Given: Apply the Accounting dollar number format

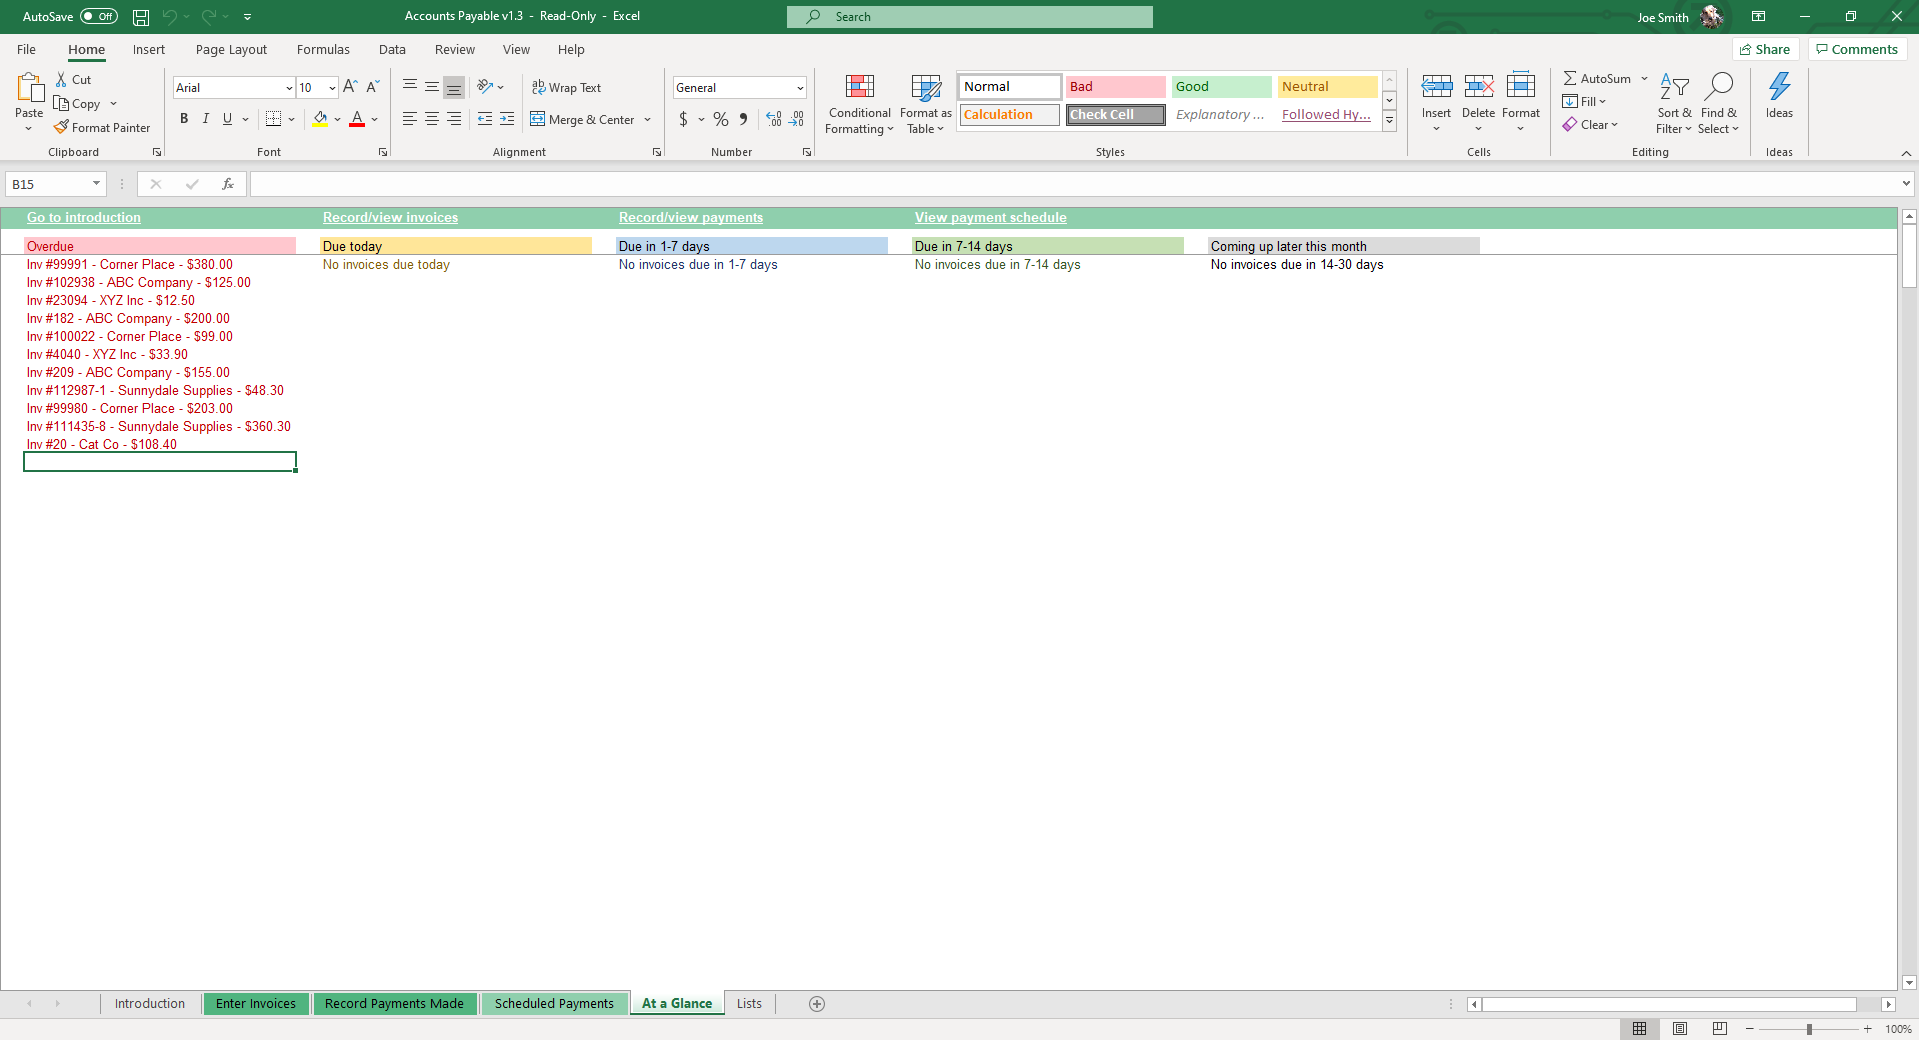Looking at the screenshot, I should point(683,119).
